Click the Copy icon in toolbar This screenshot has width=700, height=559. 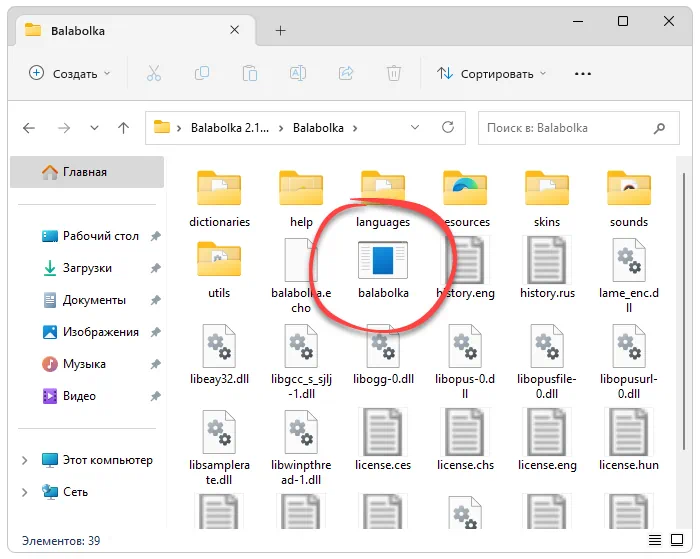[202, 73]
